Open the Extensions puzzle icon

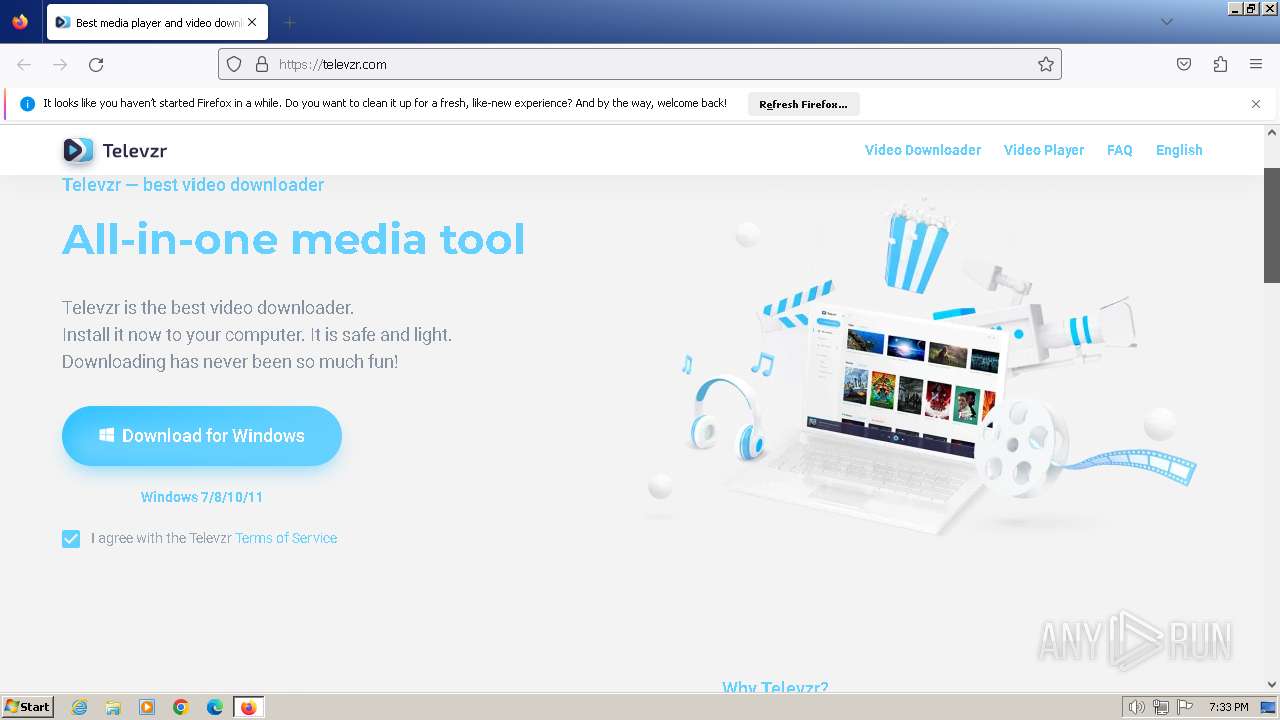(x=1220, y=64)
